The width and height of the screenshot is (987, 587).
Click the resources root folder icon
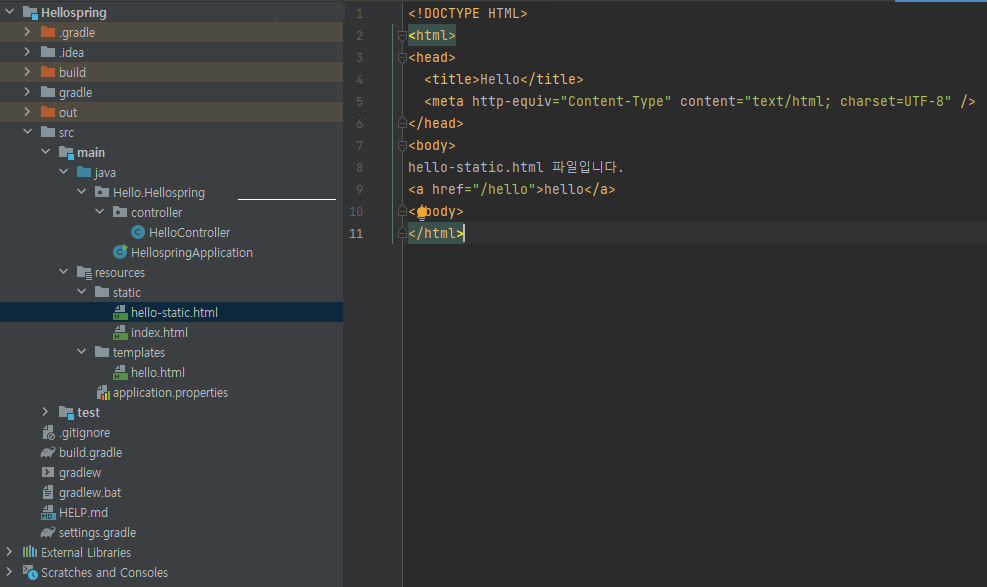tap(84, 272)
